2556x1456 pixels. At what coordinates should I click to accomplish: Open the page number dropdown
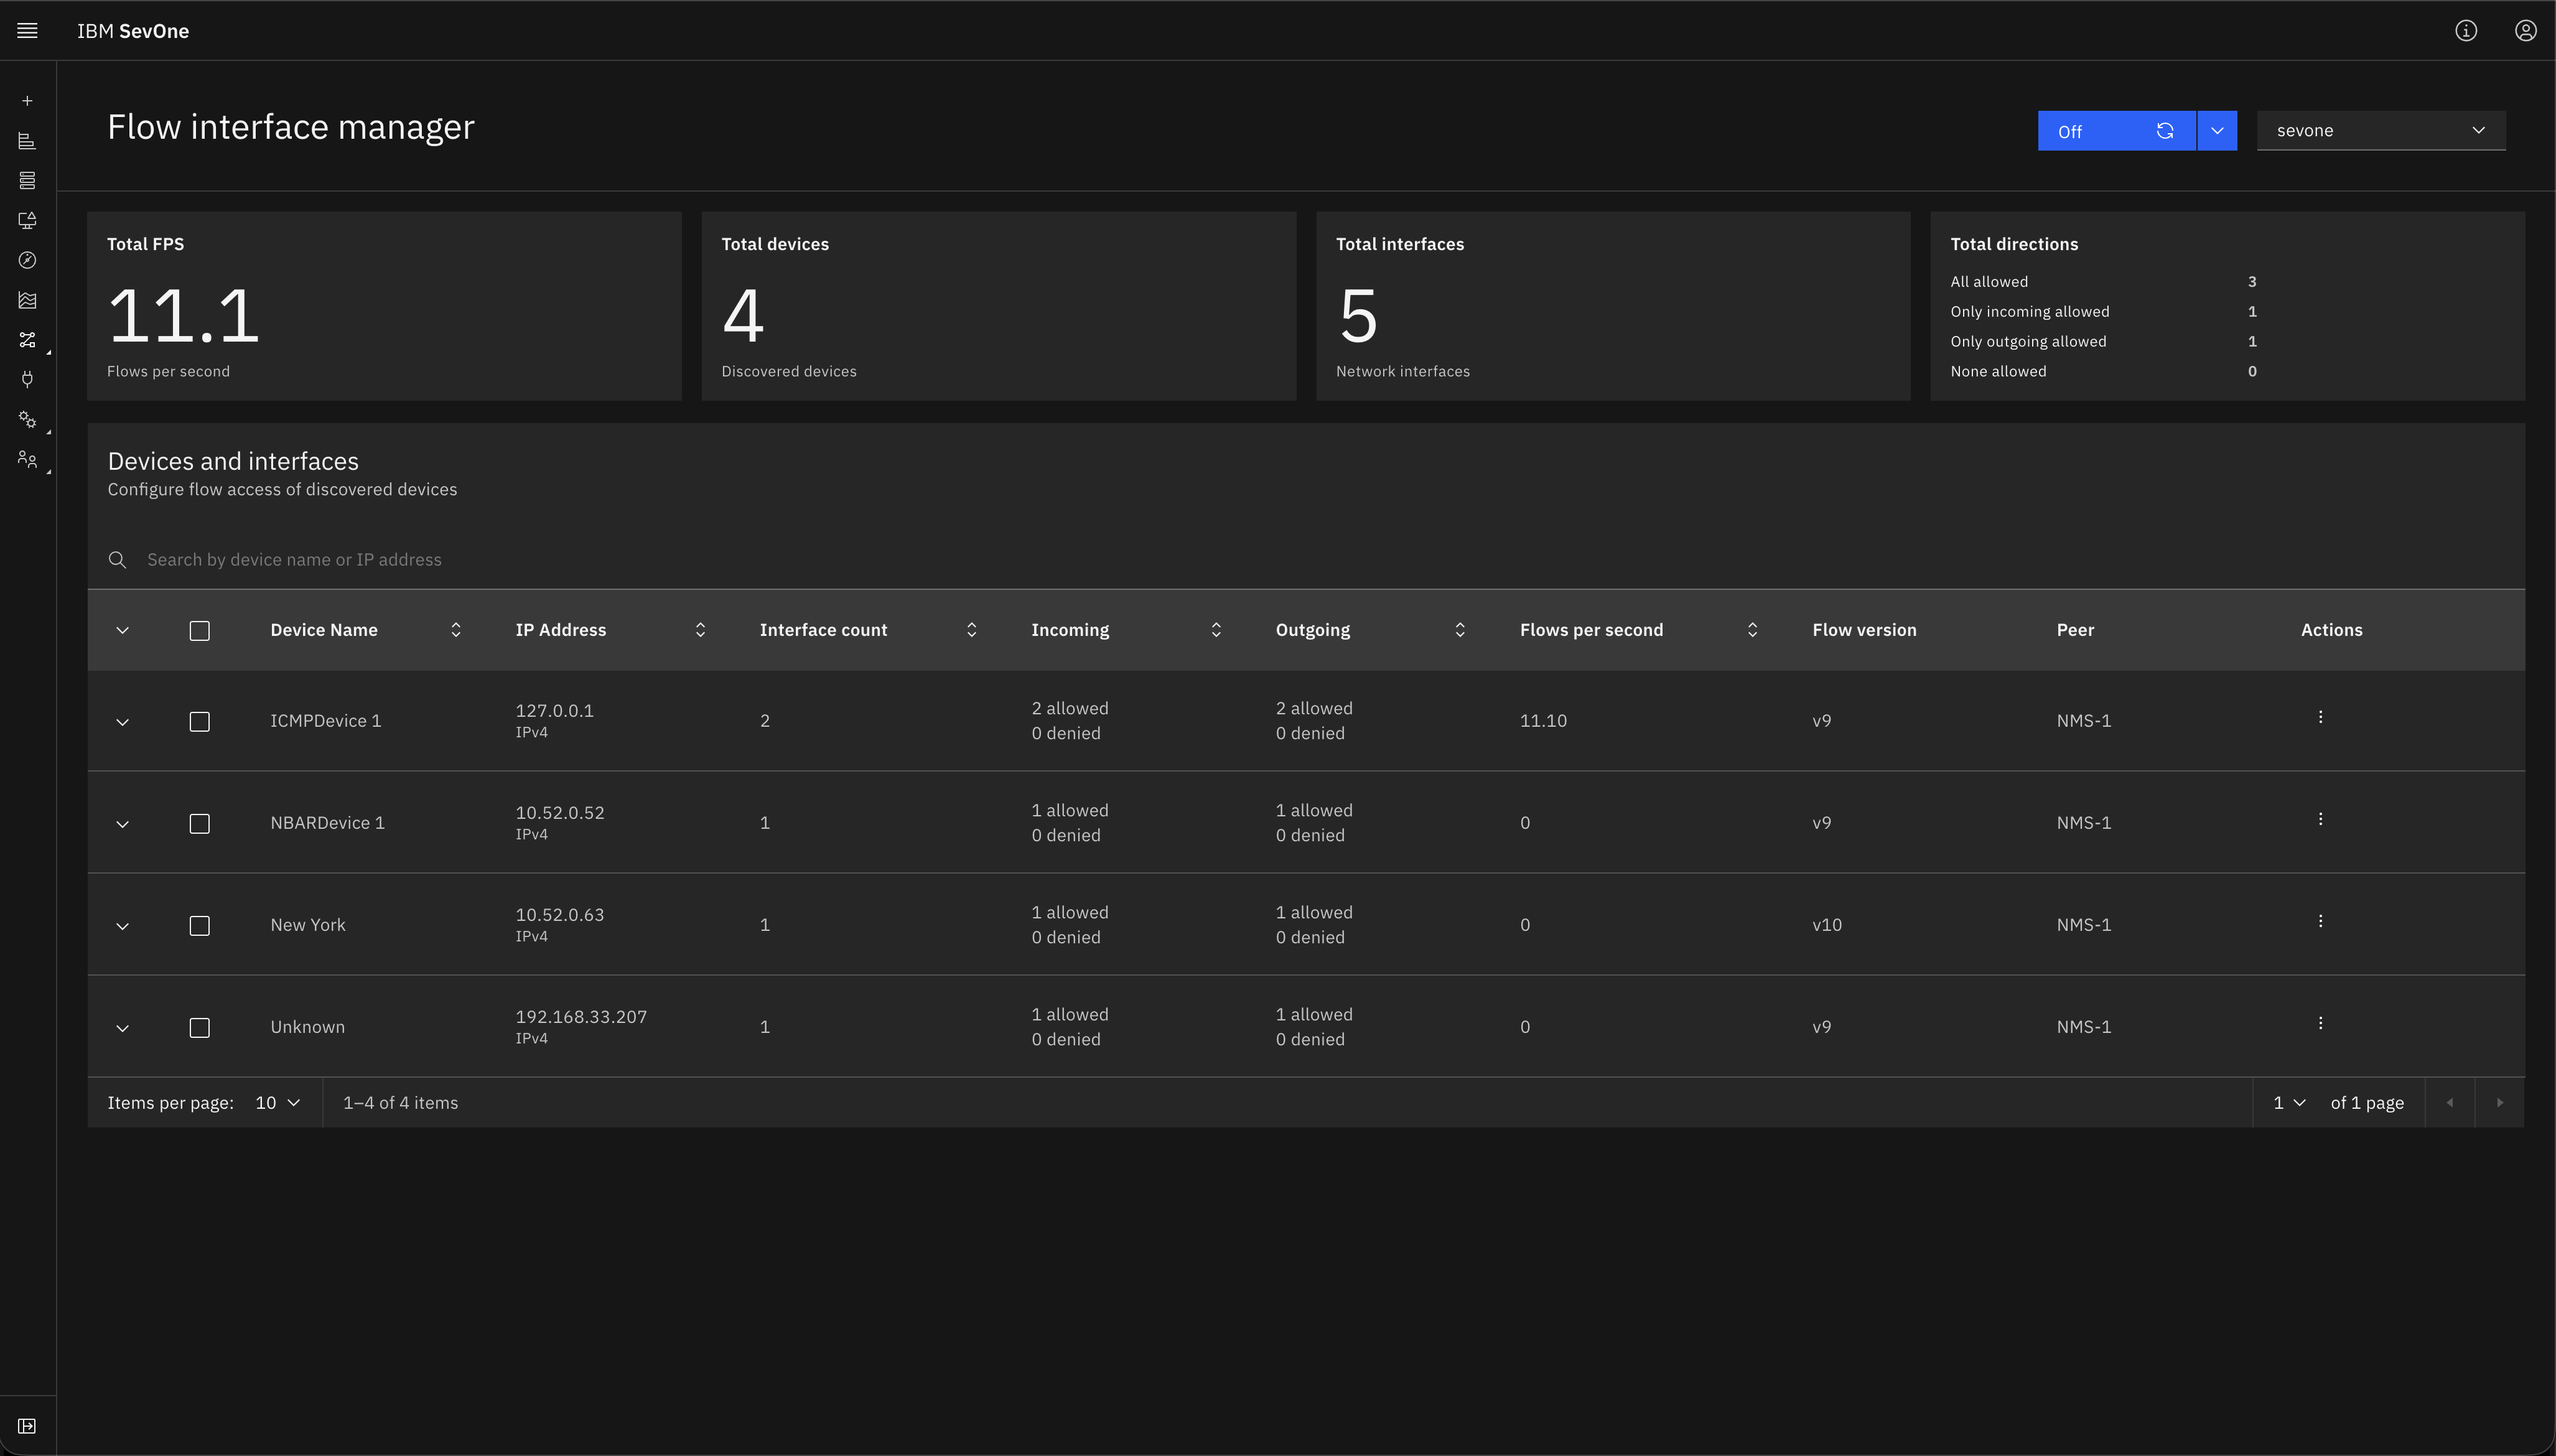point(2289,1103)
